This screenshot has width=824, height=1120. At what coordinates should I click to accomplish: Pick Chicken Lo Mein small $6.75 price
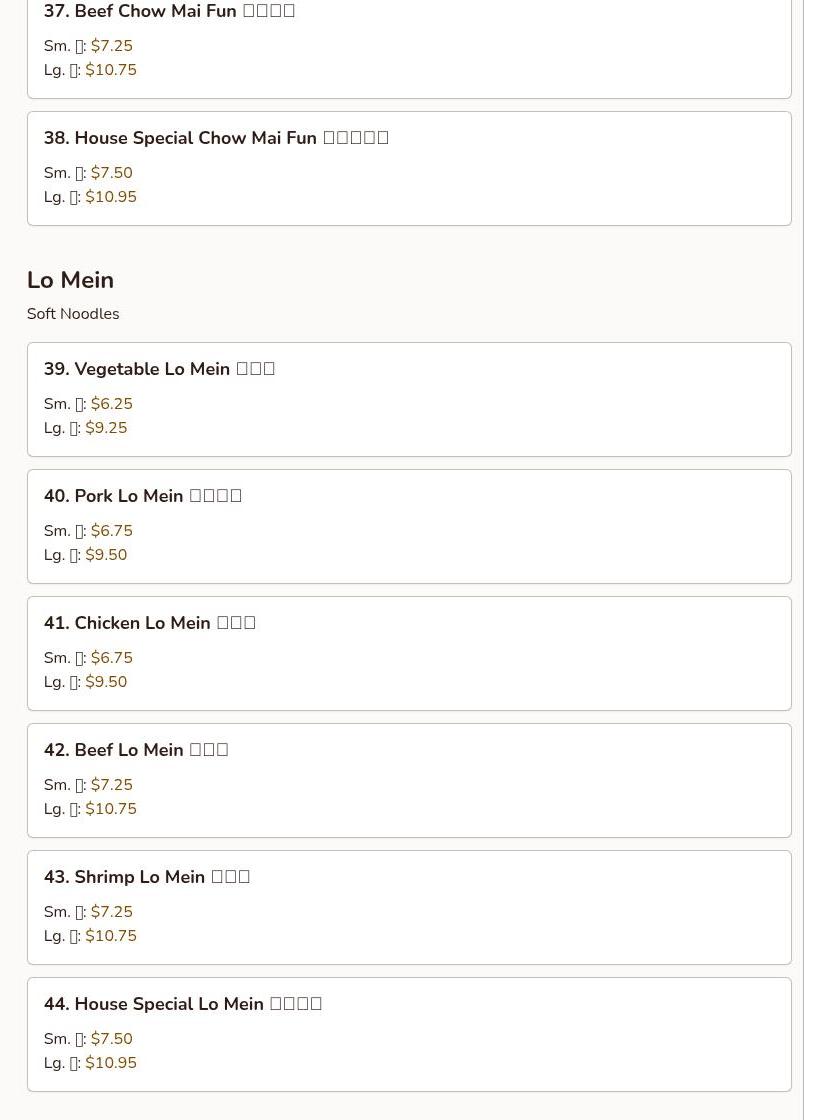111,658
